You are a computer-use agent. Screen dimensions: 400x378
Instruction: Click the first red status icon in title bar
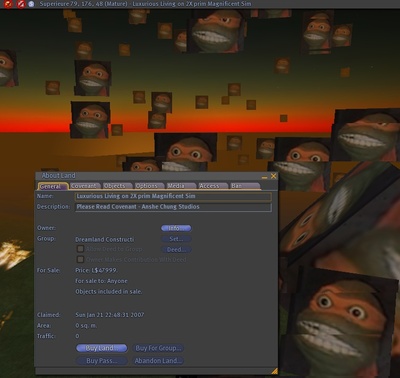8,4
